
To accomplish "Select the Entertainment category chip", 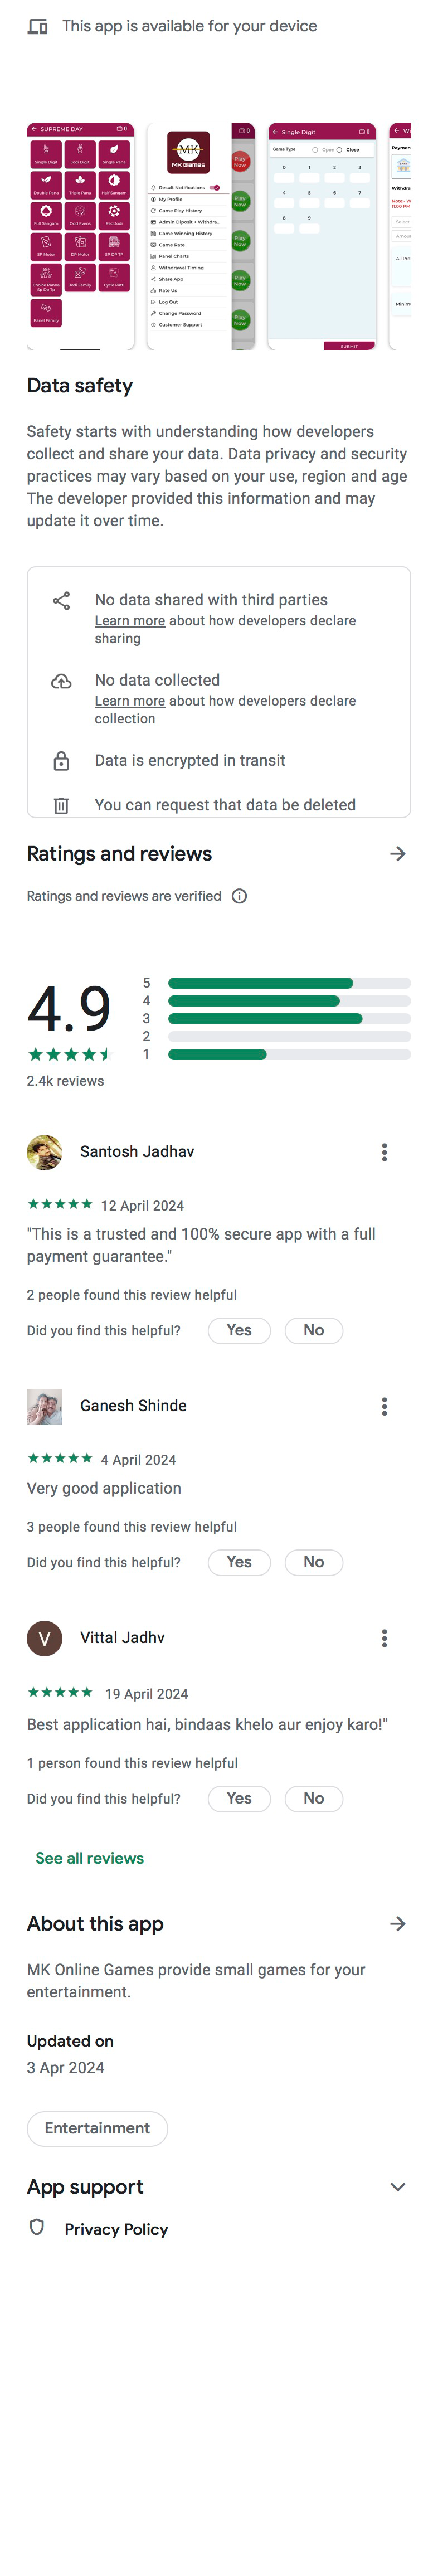I will pos(97,2128).
